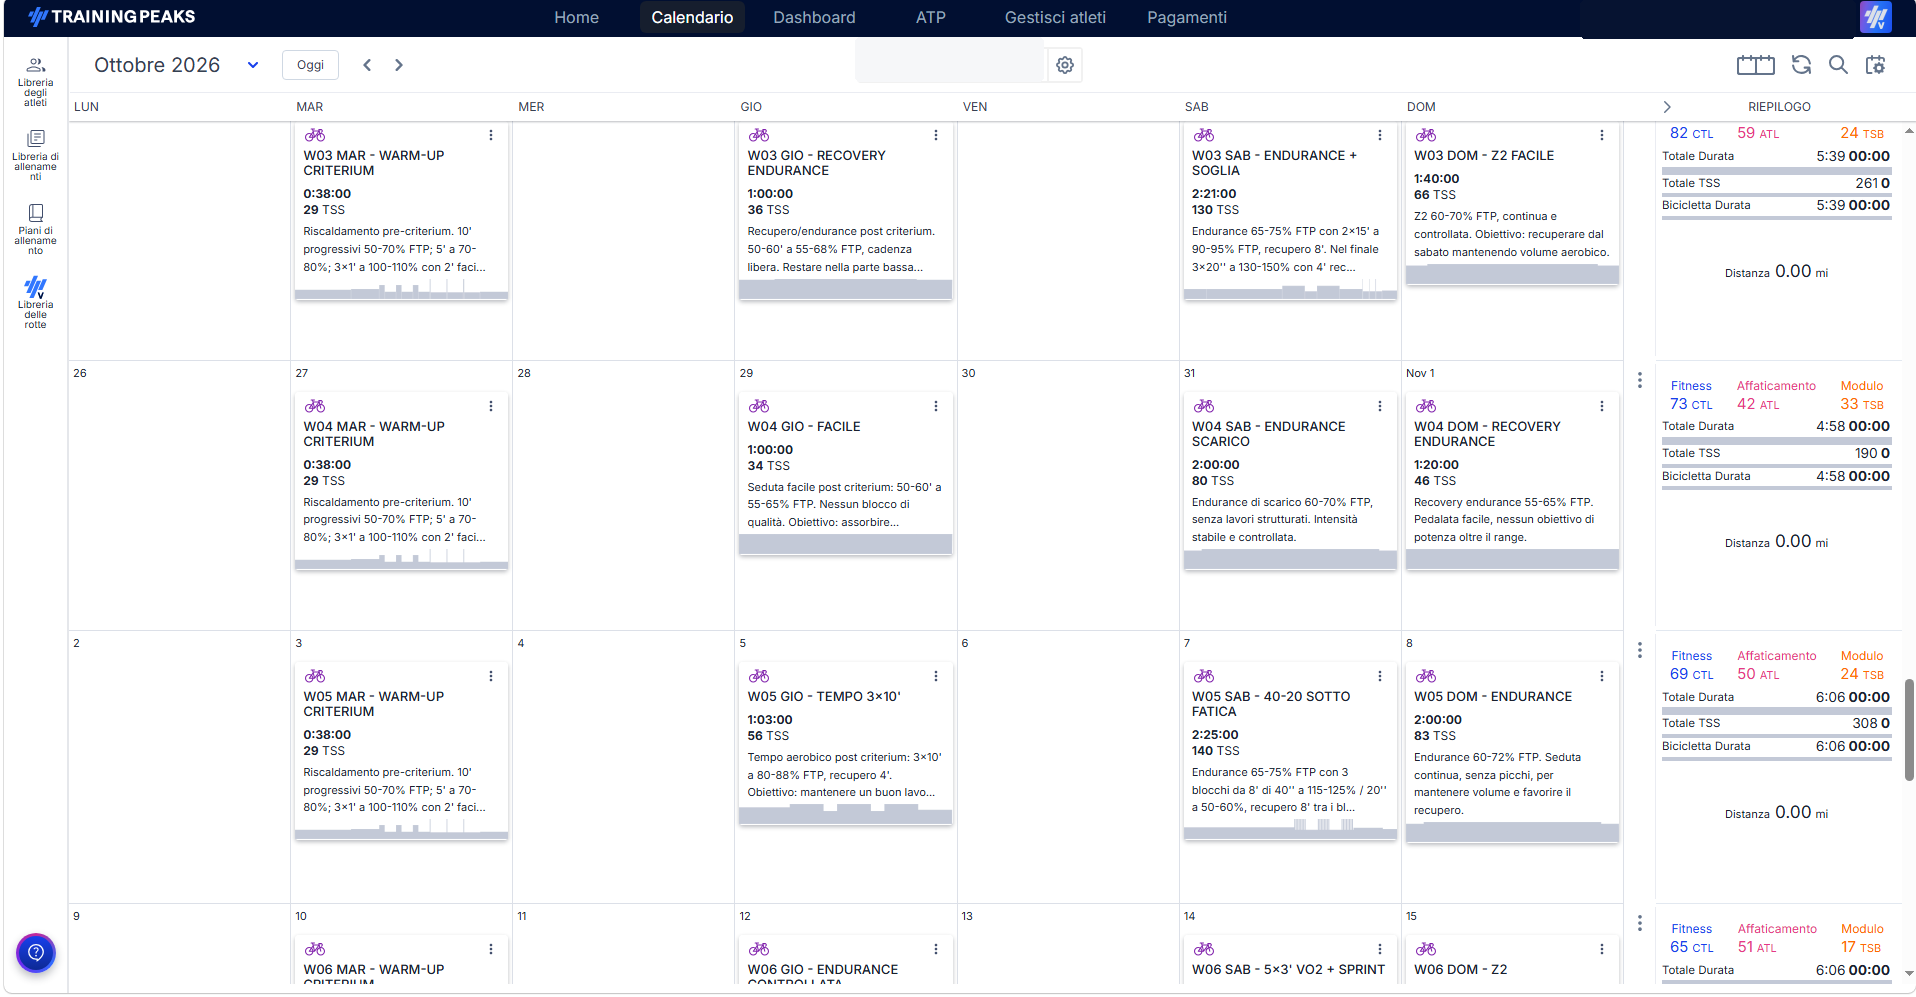1916x997 pixels.
Task: Open Piani di allenamento sidebar panel
Action: pyautogui.click(x=35, y=229)
